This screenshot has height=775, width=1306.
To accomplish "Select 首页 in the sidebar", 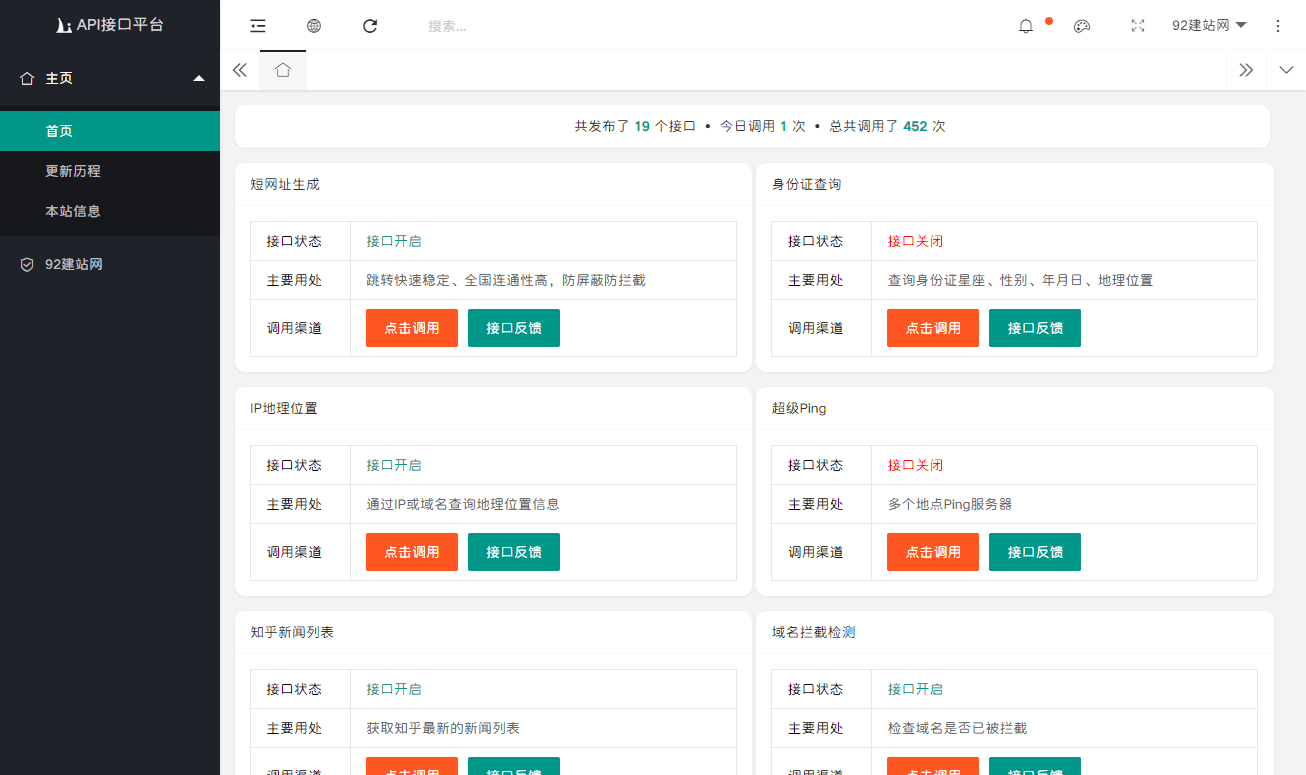I will coord(110,131).
